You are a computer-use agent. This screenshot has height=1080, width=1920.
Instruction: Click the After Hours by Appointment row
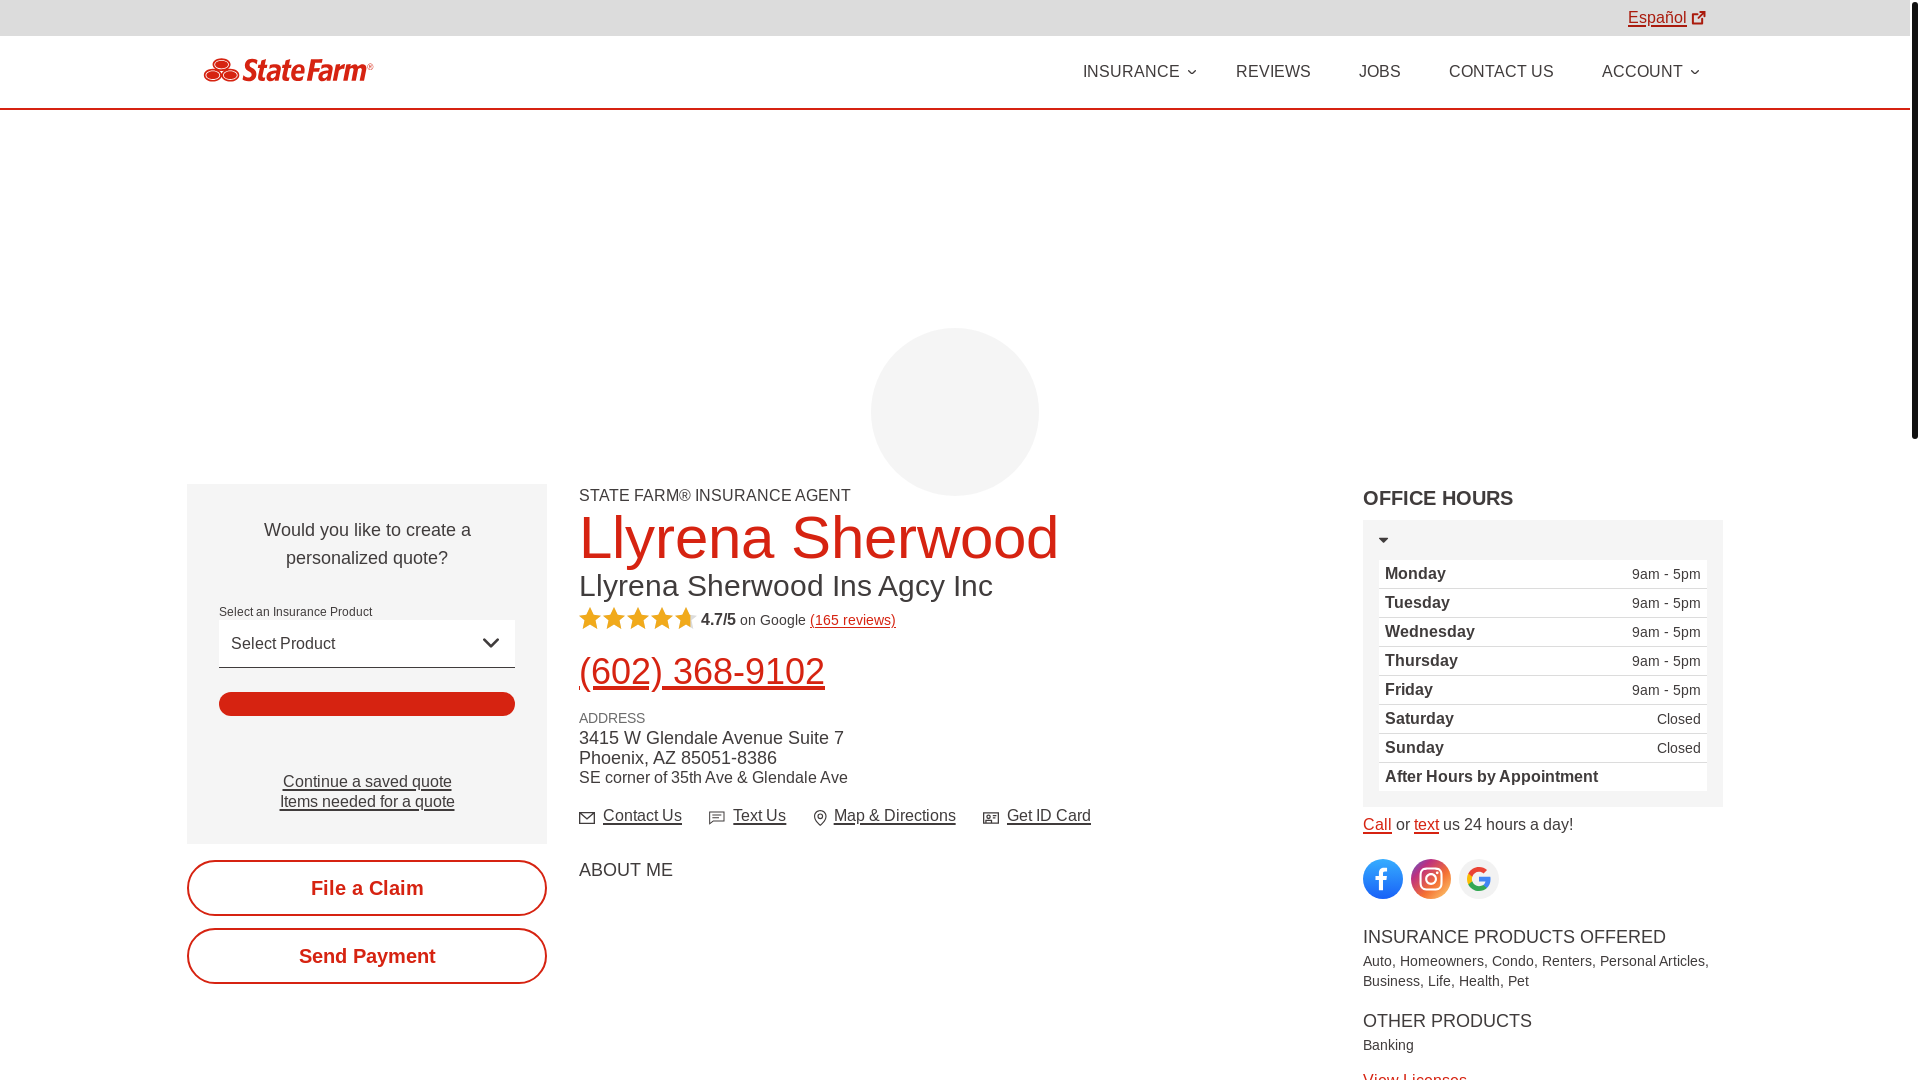point(1543,777)
